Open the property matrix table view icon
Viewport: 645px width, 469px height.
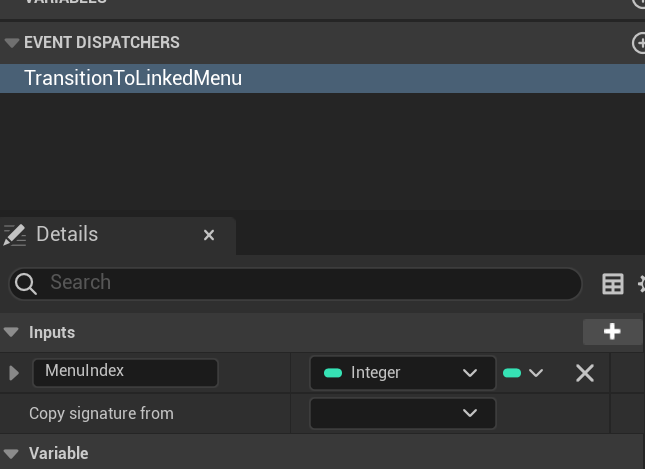pos(613,284)
